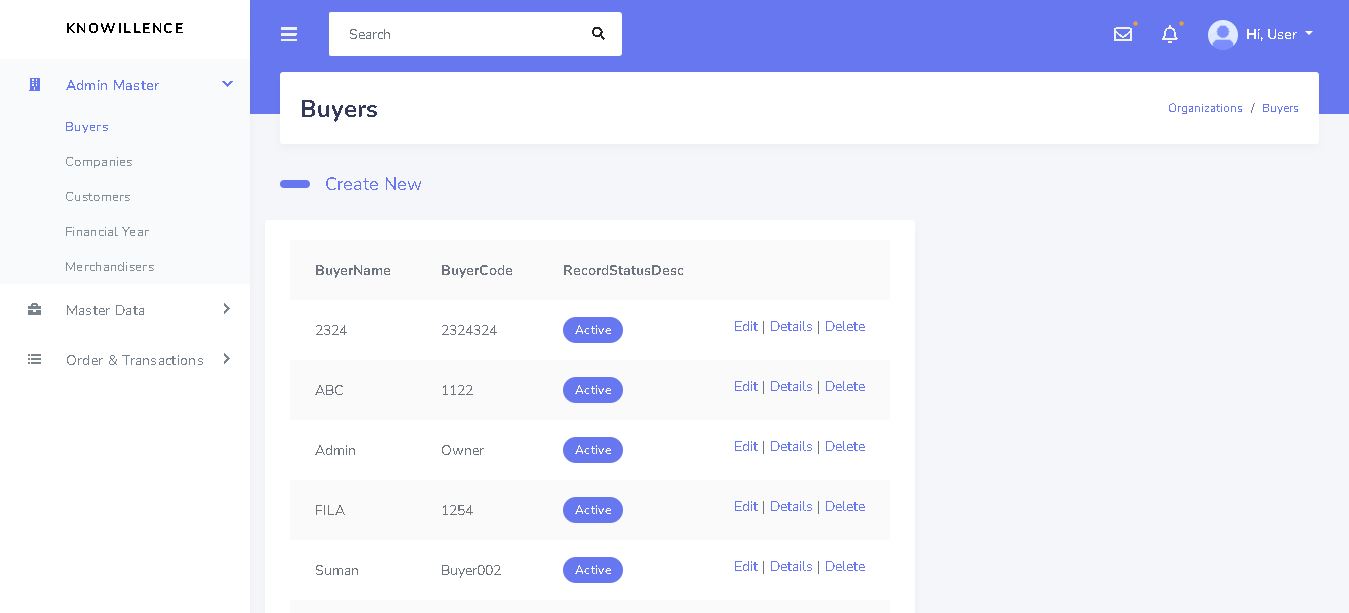Screen dimensions: 1349x613
Task: Select Companies in the sidebar
Action: click(99, 162)
